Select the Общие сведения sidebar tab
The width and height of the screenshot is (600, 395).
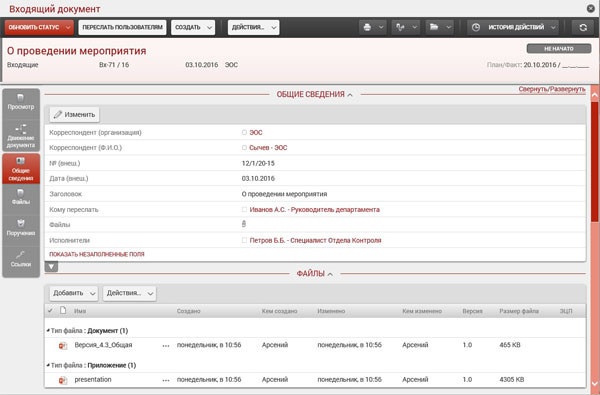click(x=21, y=169)
